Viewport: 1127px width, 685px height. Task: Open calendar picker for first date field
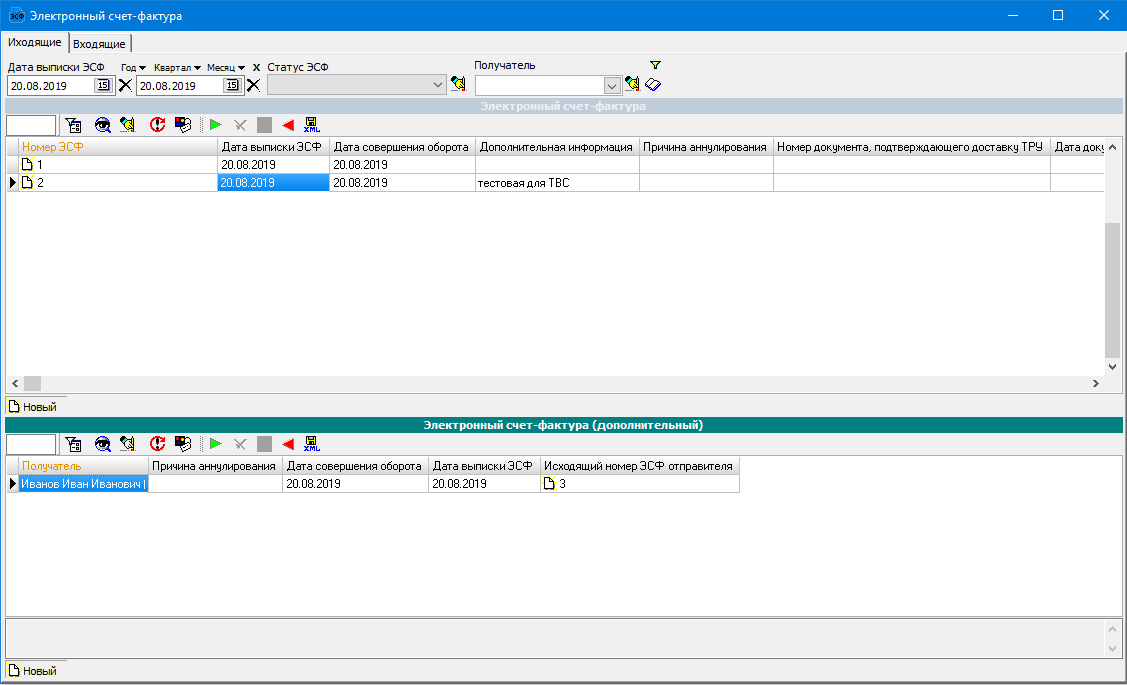tap(103, 86)
